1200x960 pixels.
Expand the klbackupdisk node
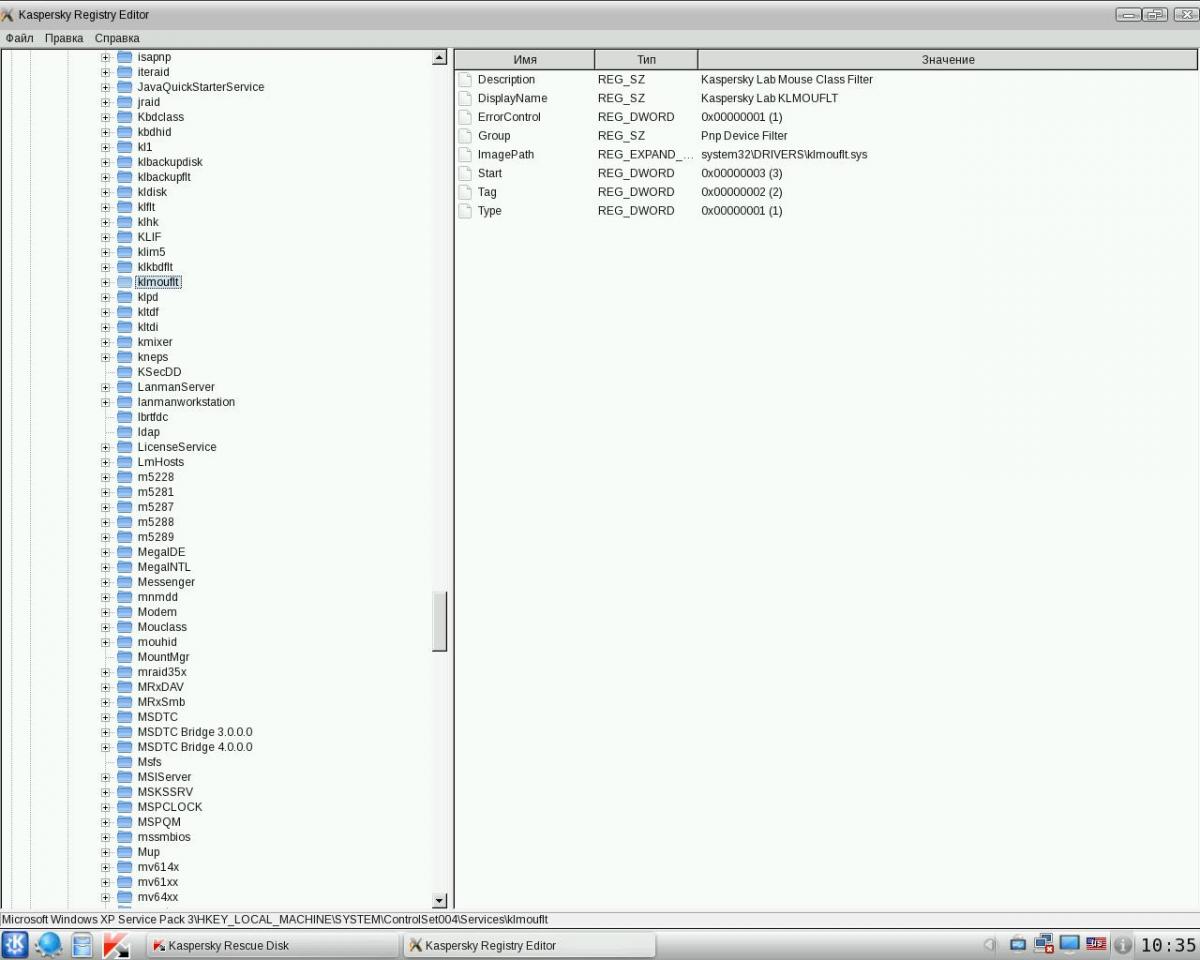click(x=105, y=162)
